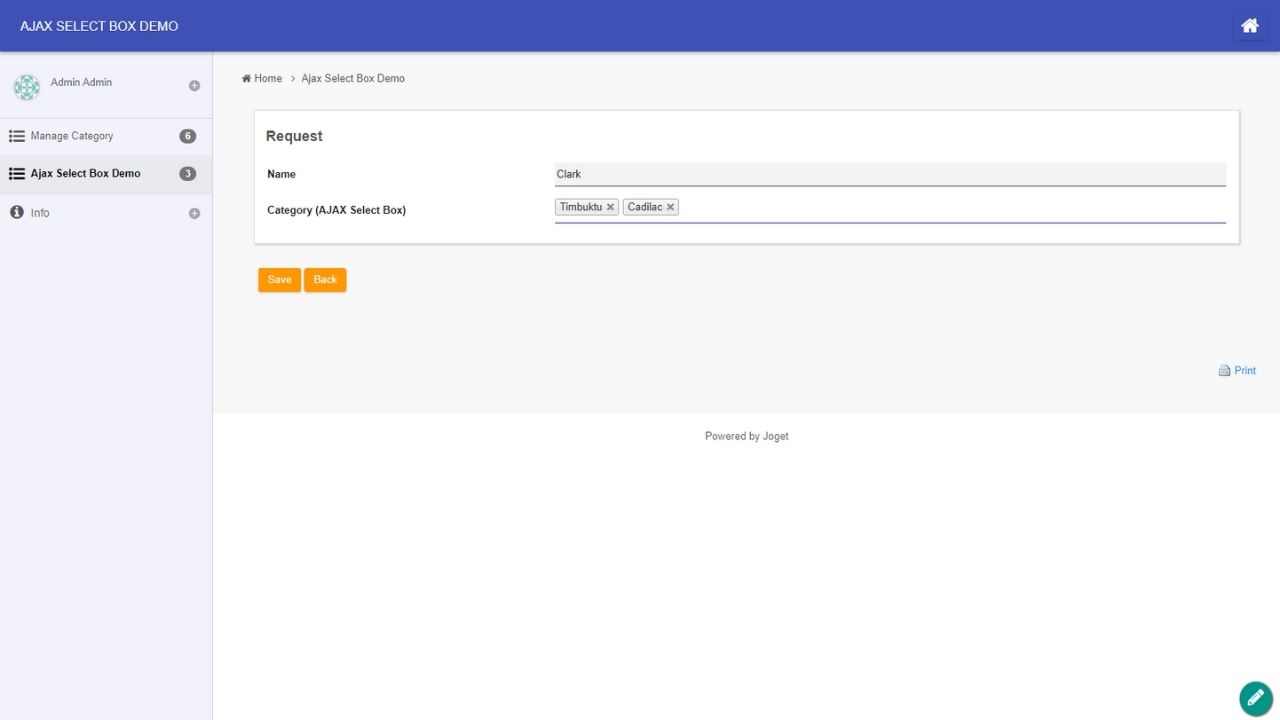Click the Manage Category count badge 6
Viewport: 1280px width, 720px height.
click(x=187, y=136)
